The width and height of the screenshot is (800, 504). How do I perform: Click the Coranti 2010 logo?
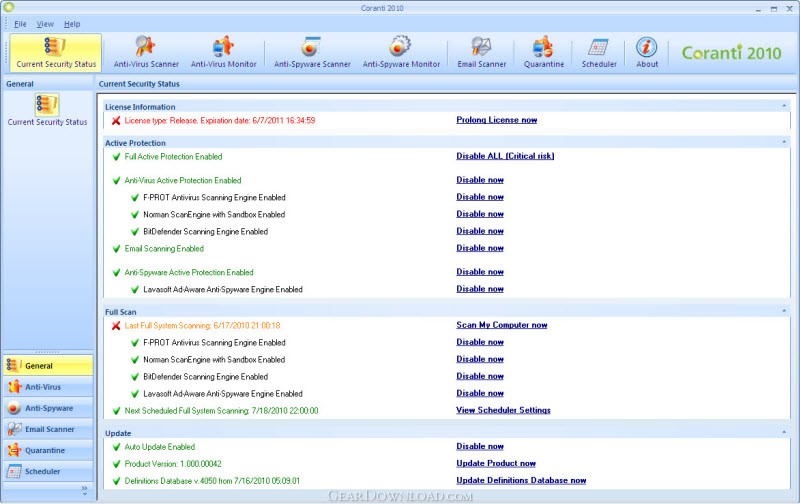[731, 53]
